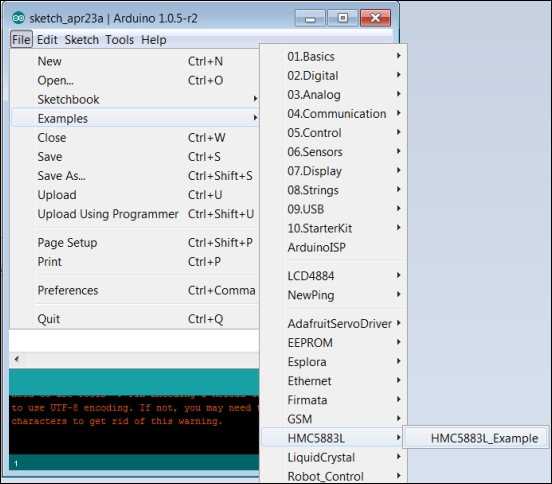The height and width of the screenshot is (484, 552).
Task: Expand the 06.Sensors examples
Action: point(334,152)
